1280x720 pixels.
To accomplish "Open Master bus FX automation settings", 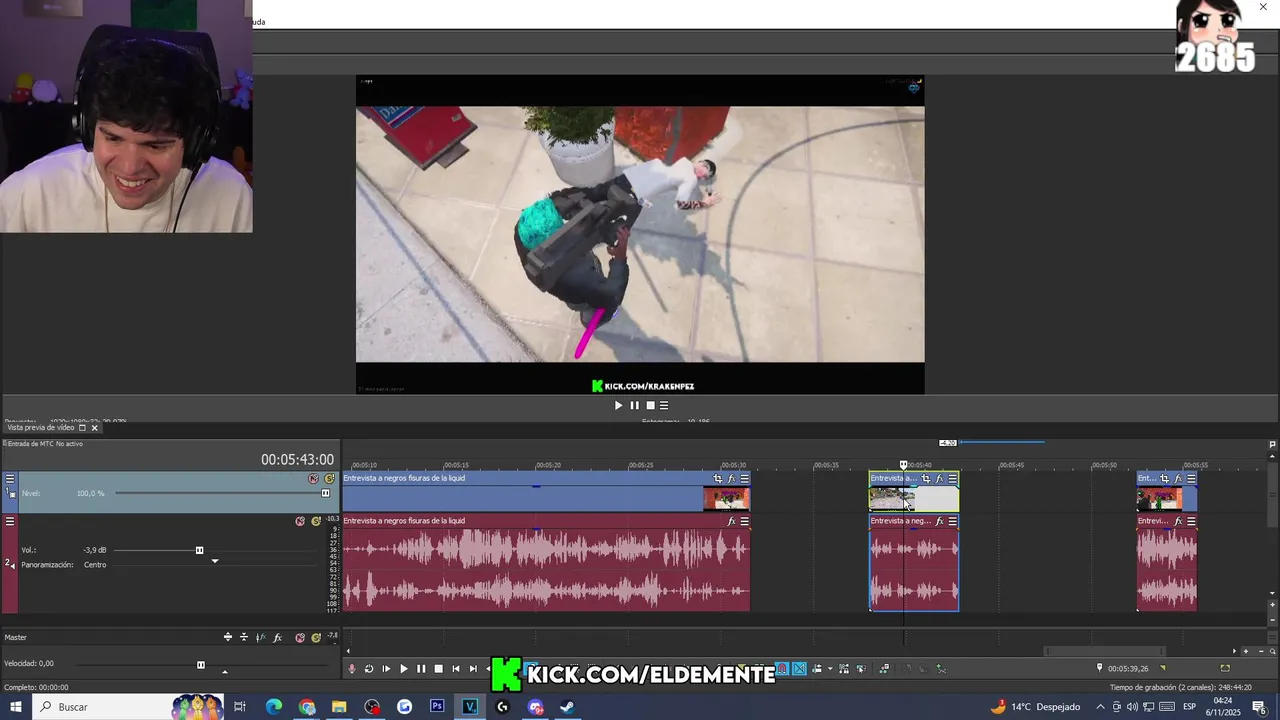I will [261, 637].
